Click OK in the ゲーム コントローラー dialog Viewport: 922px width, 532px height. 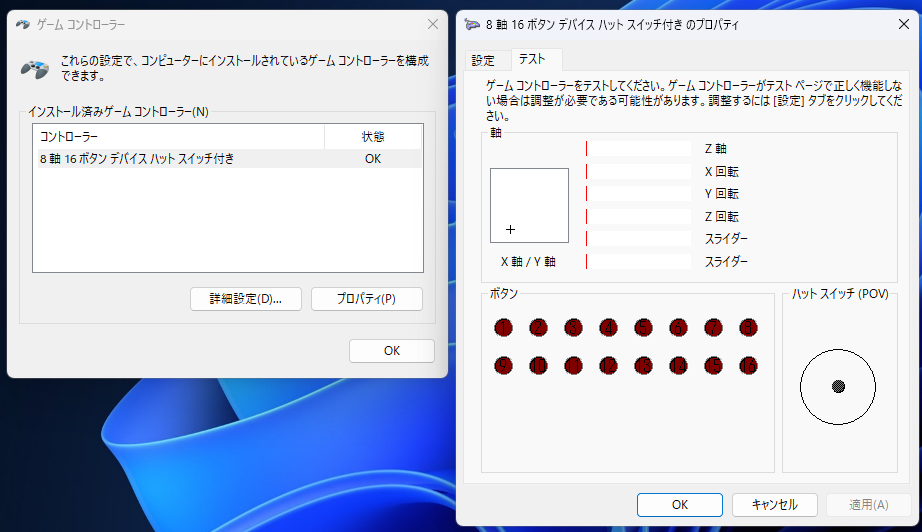click(391, 351)
